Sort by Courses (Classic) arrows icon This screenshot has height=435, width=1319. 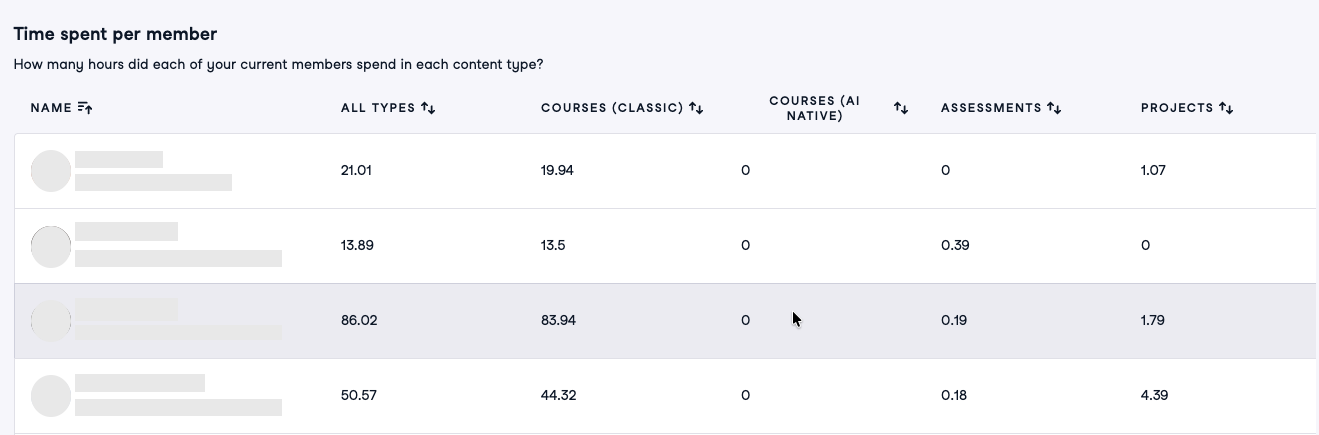[696, 108]
